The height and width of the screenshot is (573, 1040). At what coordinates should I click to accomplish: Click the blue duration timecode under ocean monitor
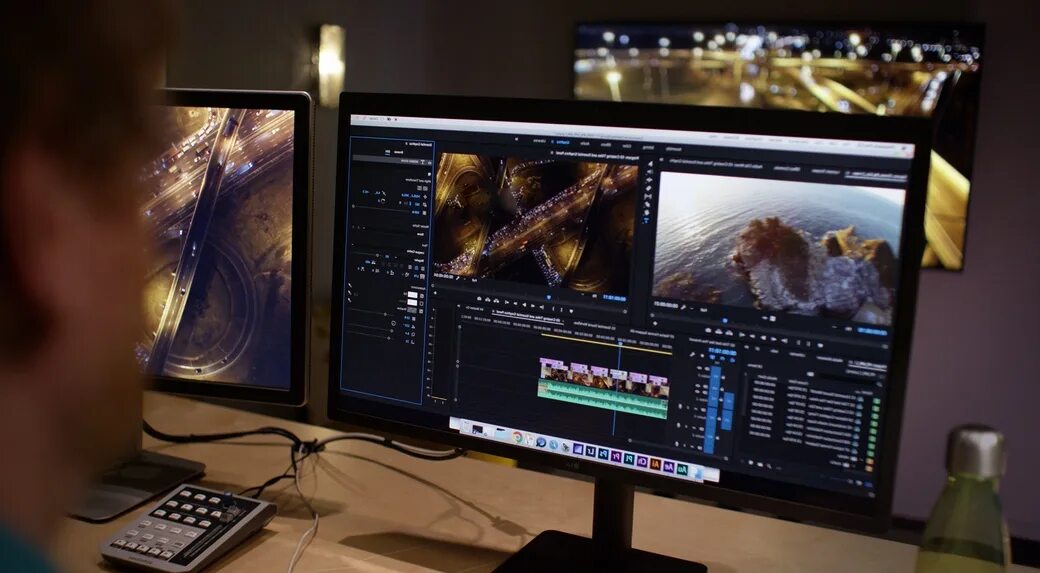pyautogui.click(x=872, y=332)
